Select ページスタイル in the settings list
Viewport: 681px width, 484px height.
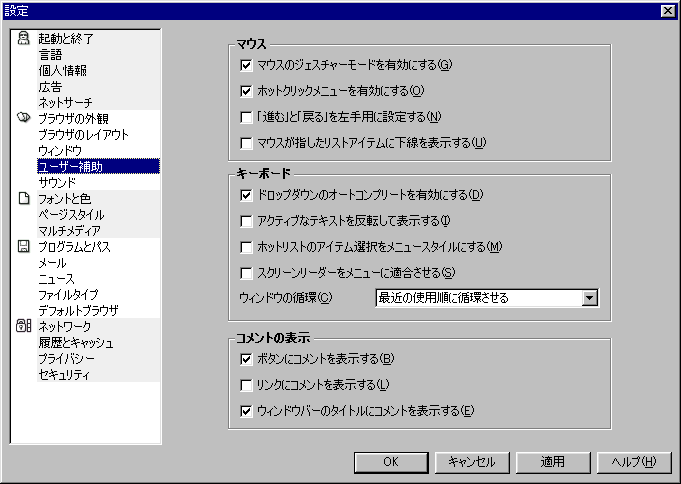point(98,214)
